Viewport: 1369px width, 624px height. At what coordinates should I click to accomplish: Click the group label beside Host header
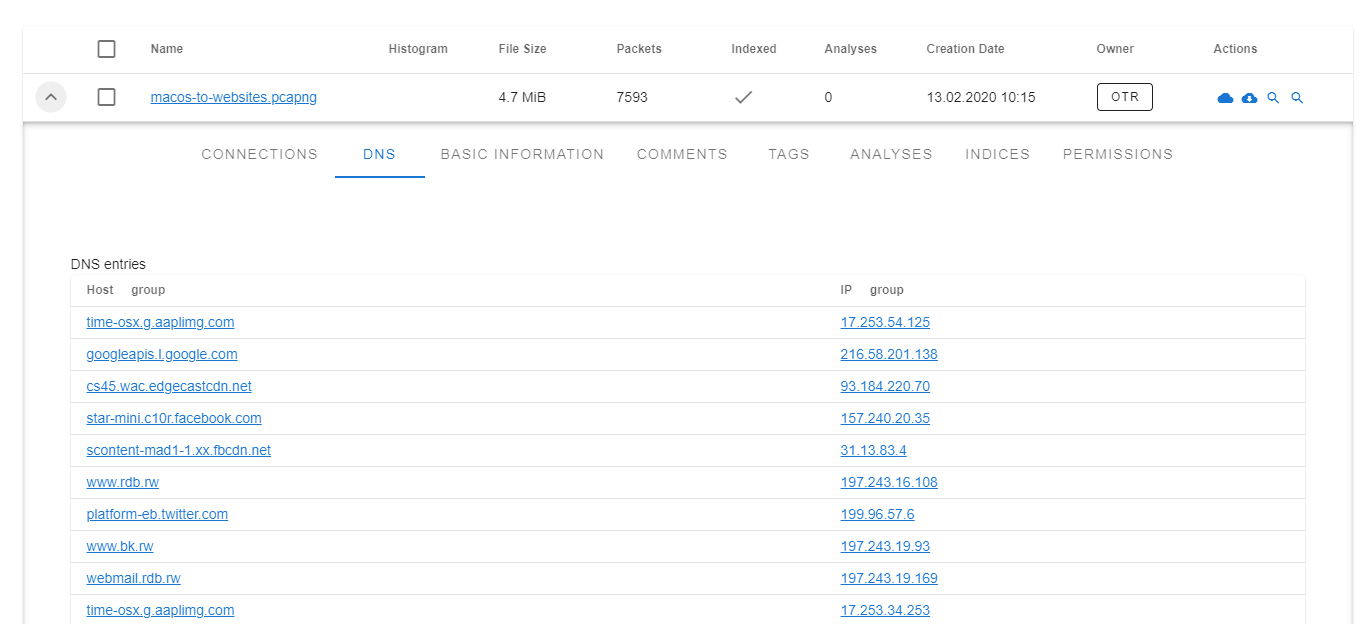[x=148, y=290]
